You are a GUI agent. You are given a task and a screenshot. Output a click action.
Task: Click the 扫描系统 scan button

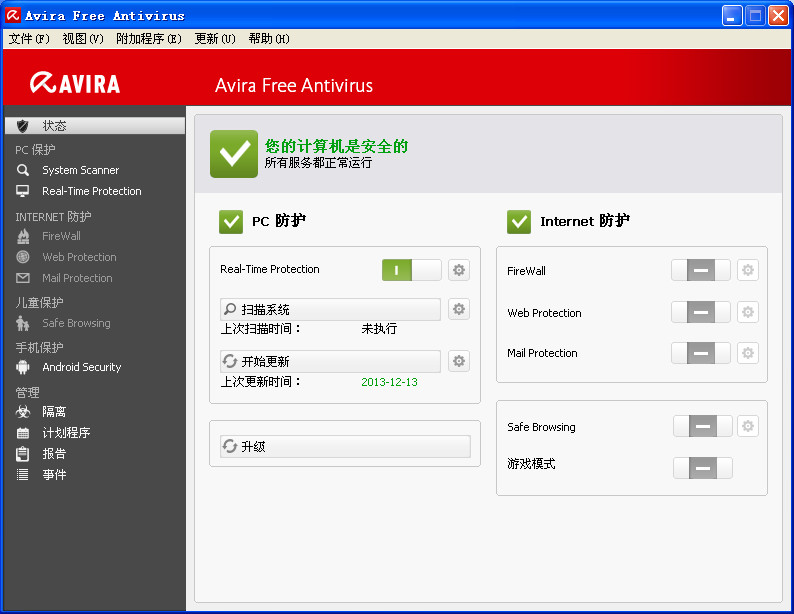tap(330, 309)
